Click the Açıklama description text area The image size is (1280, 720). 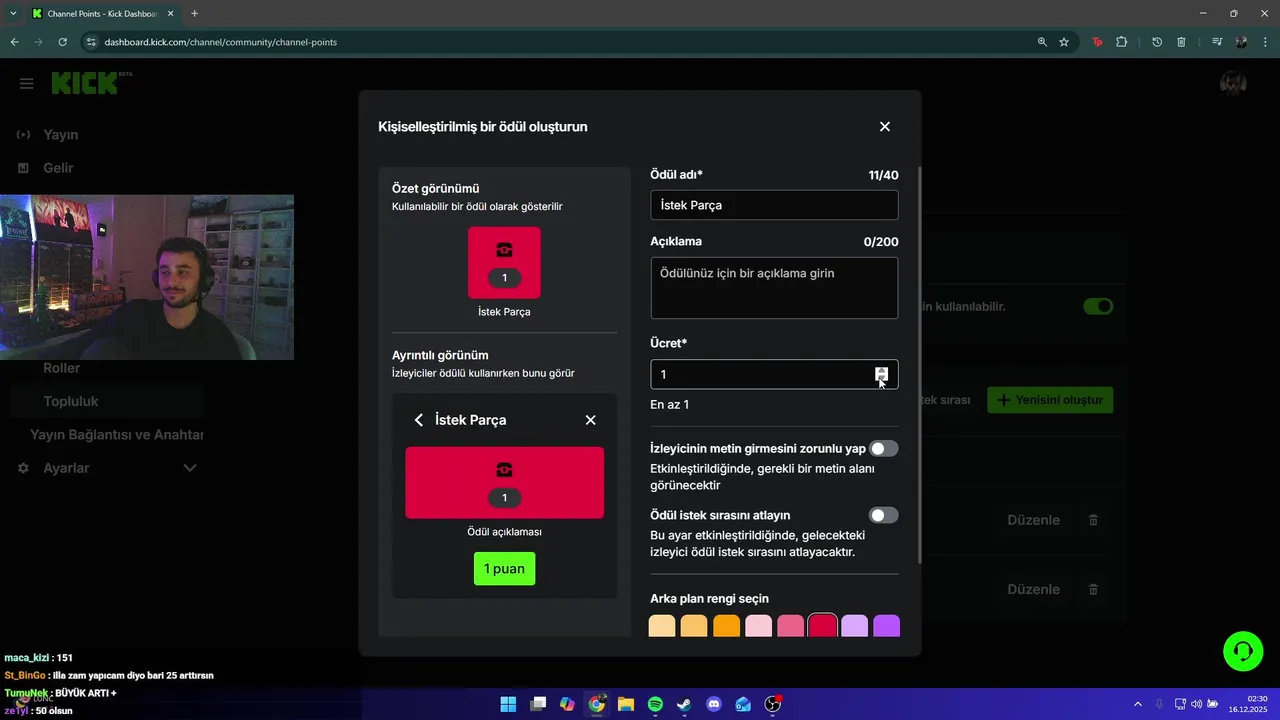(774, 288)
